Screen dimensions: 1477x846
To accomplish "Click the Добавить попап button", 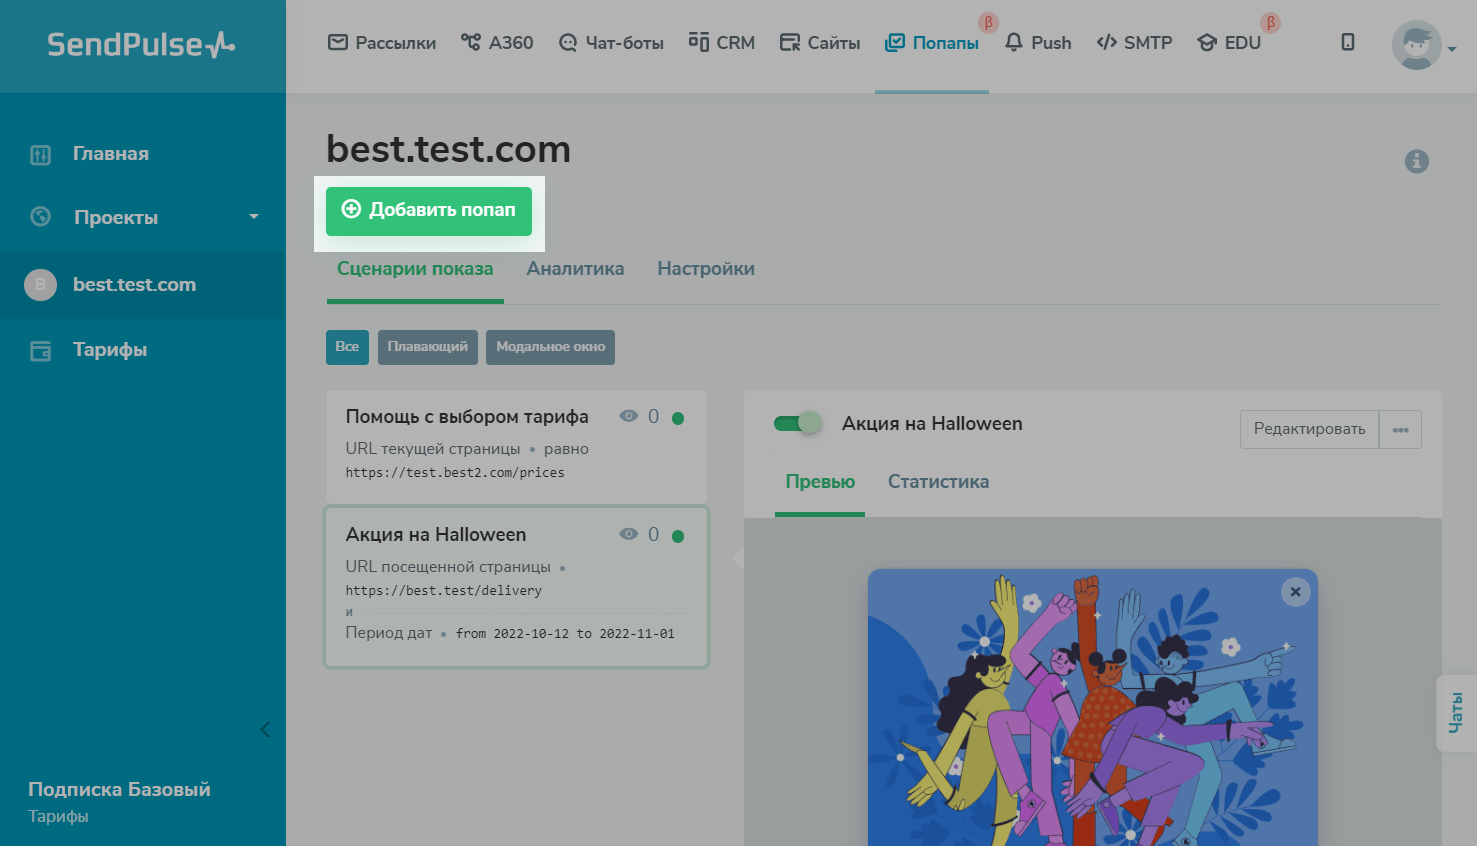I will click(429, 211).
